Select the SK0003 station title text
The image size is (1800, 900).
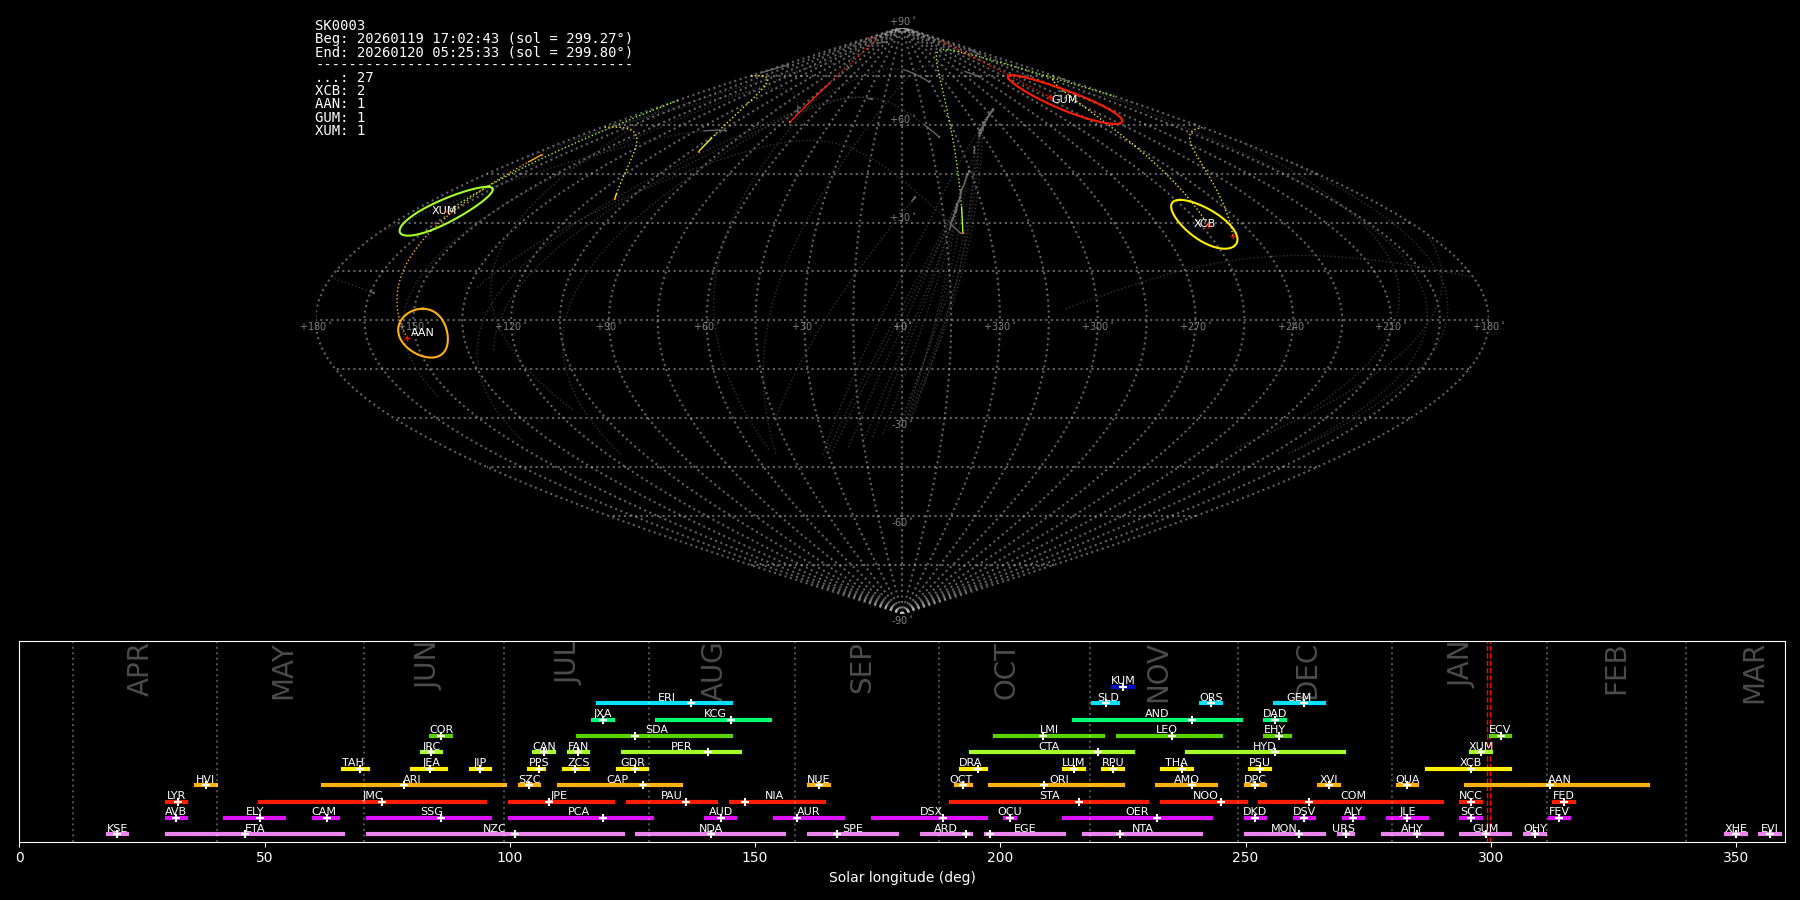click(x=340, y=26)
